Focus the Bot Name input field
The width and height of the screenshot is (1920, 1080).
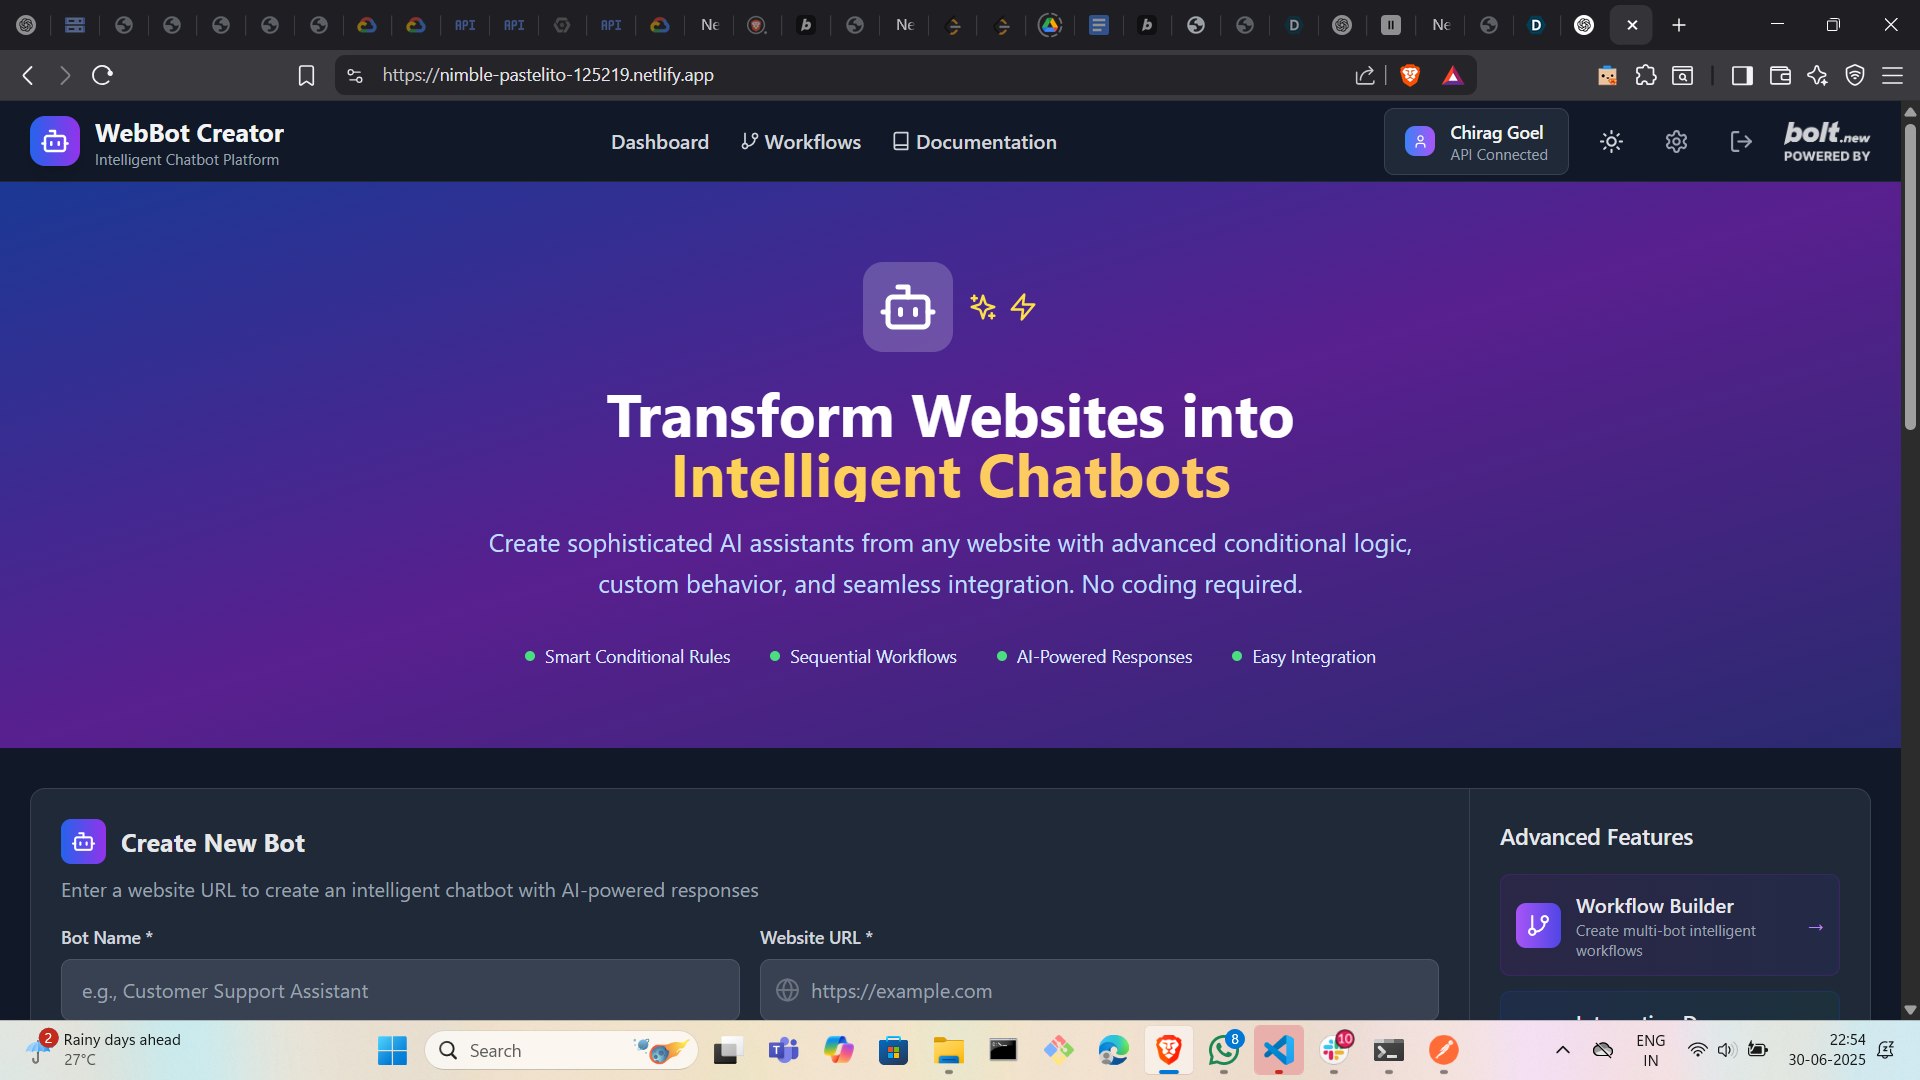(400, 990)
